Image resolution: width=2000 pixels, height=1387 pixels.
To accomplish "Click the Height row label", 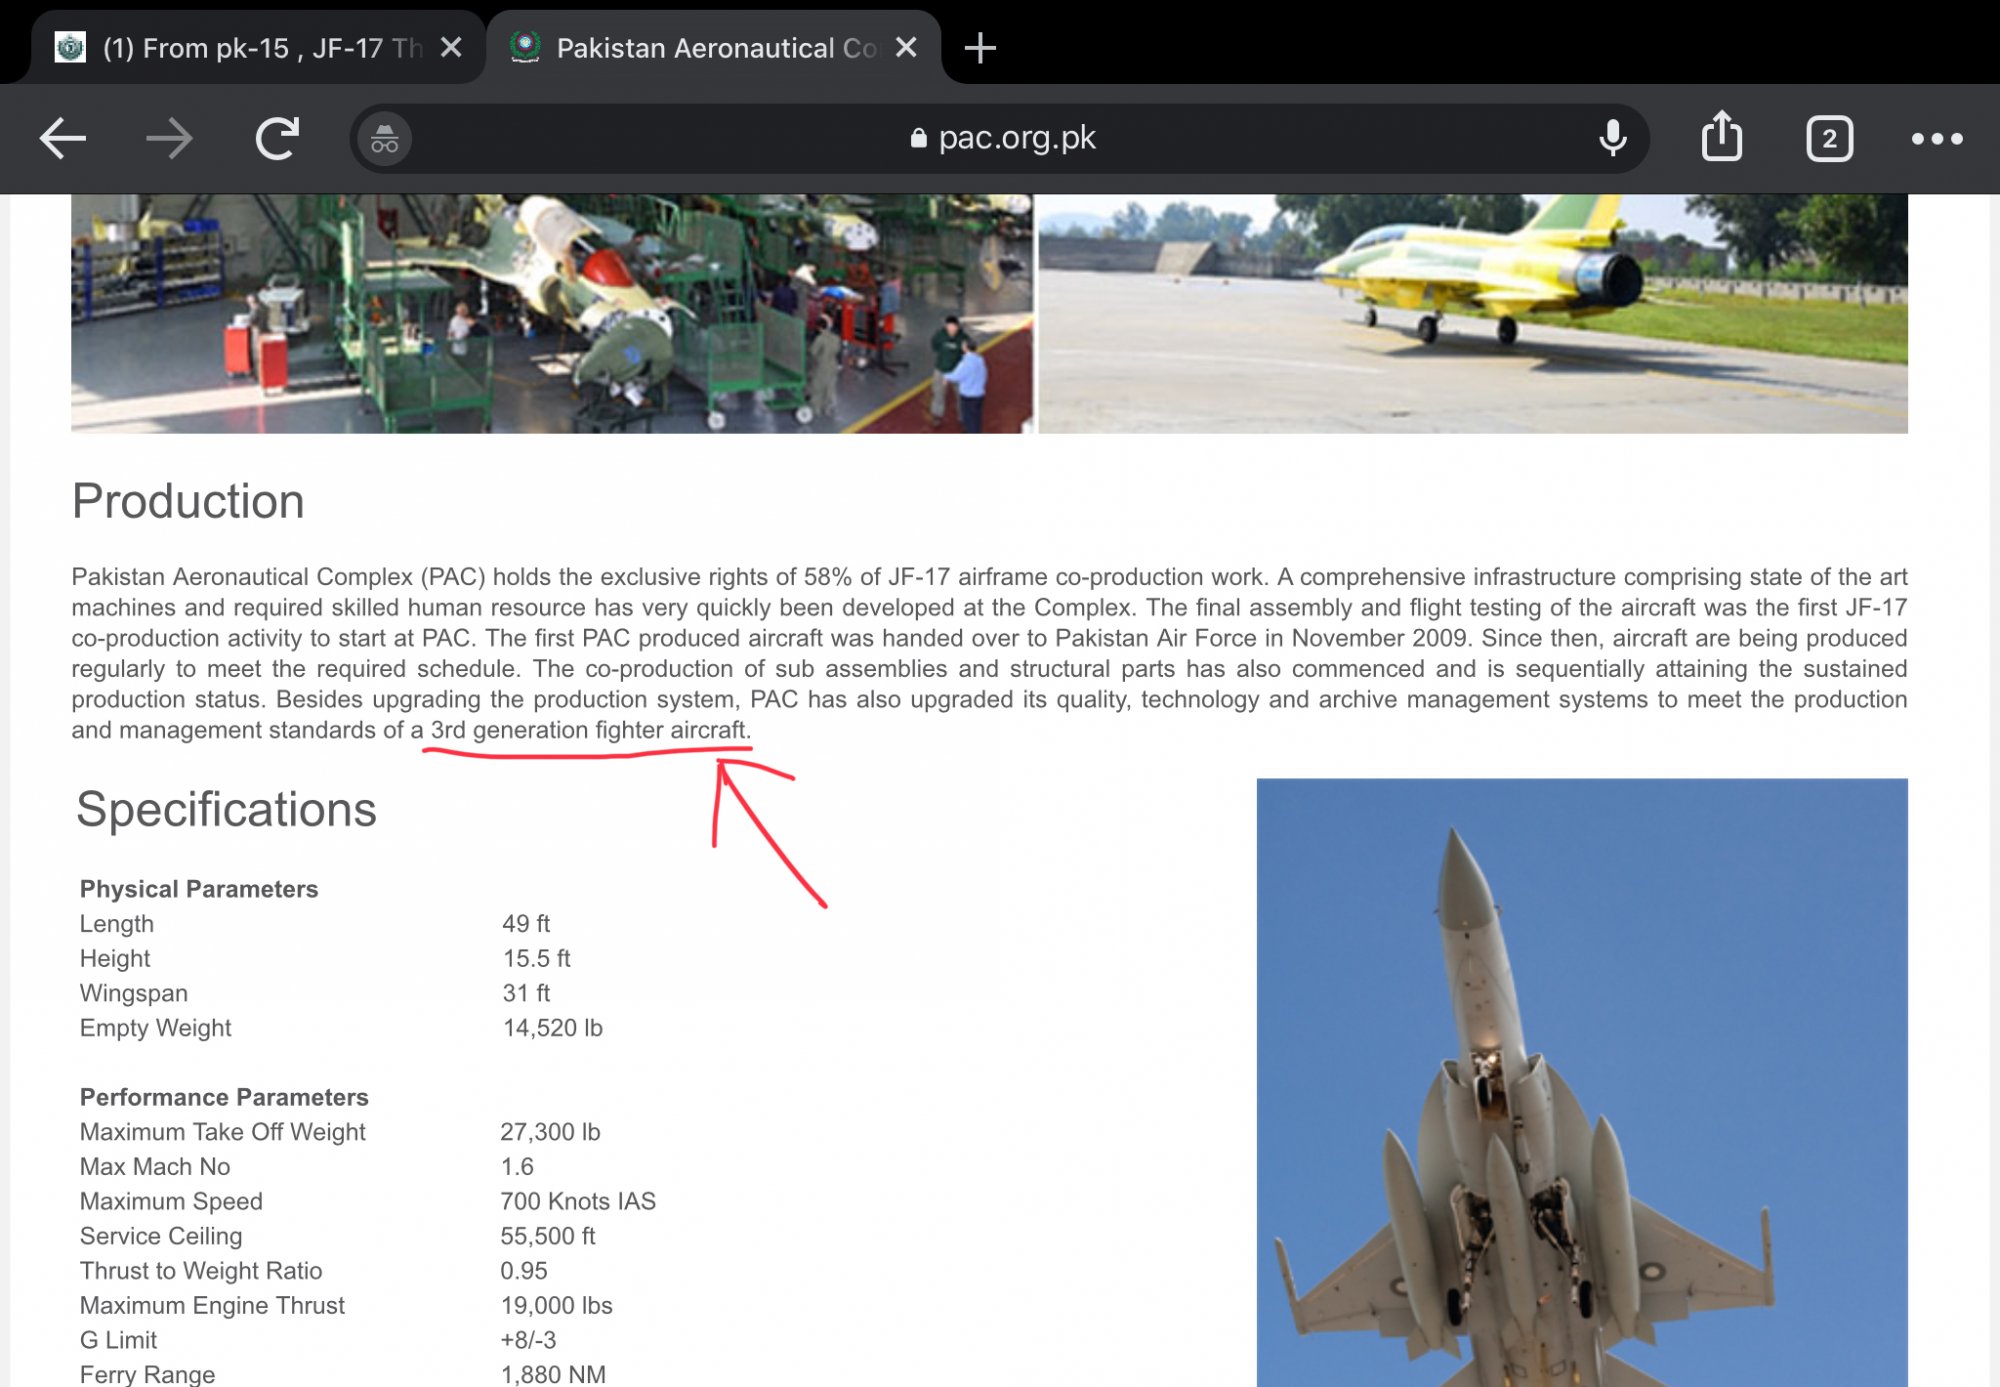I will point(115,958).
